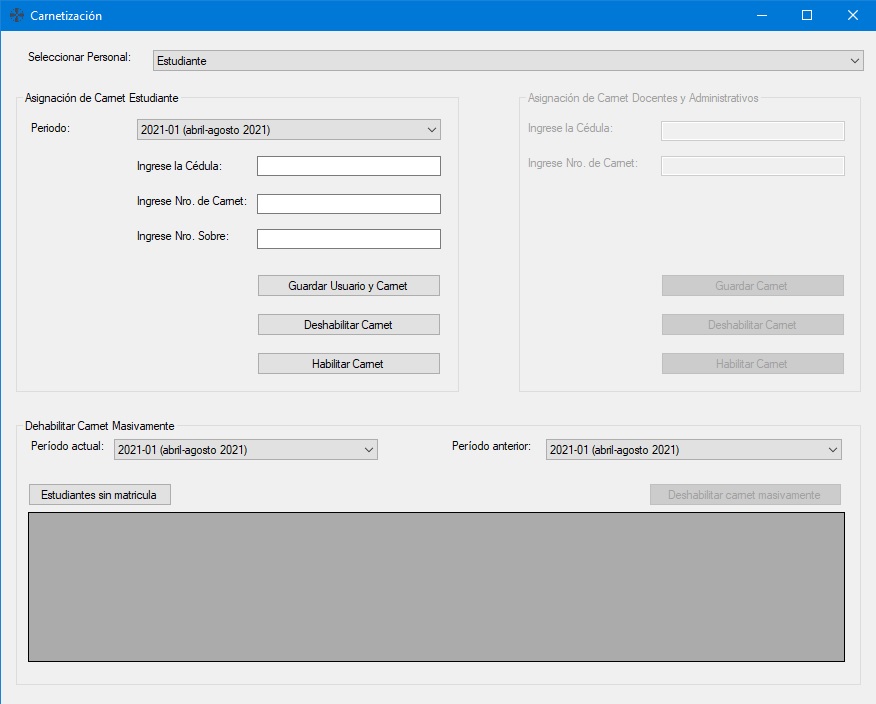Expand the Periodo dropdown for student carnet
Image resolution: width=876 pixels, height=704 pixels.
288,130
